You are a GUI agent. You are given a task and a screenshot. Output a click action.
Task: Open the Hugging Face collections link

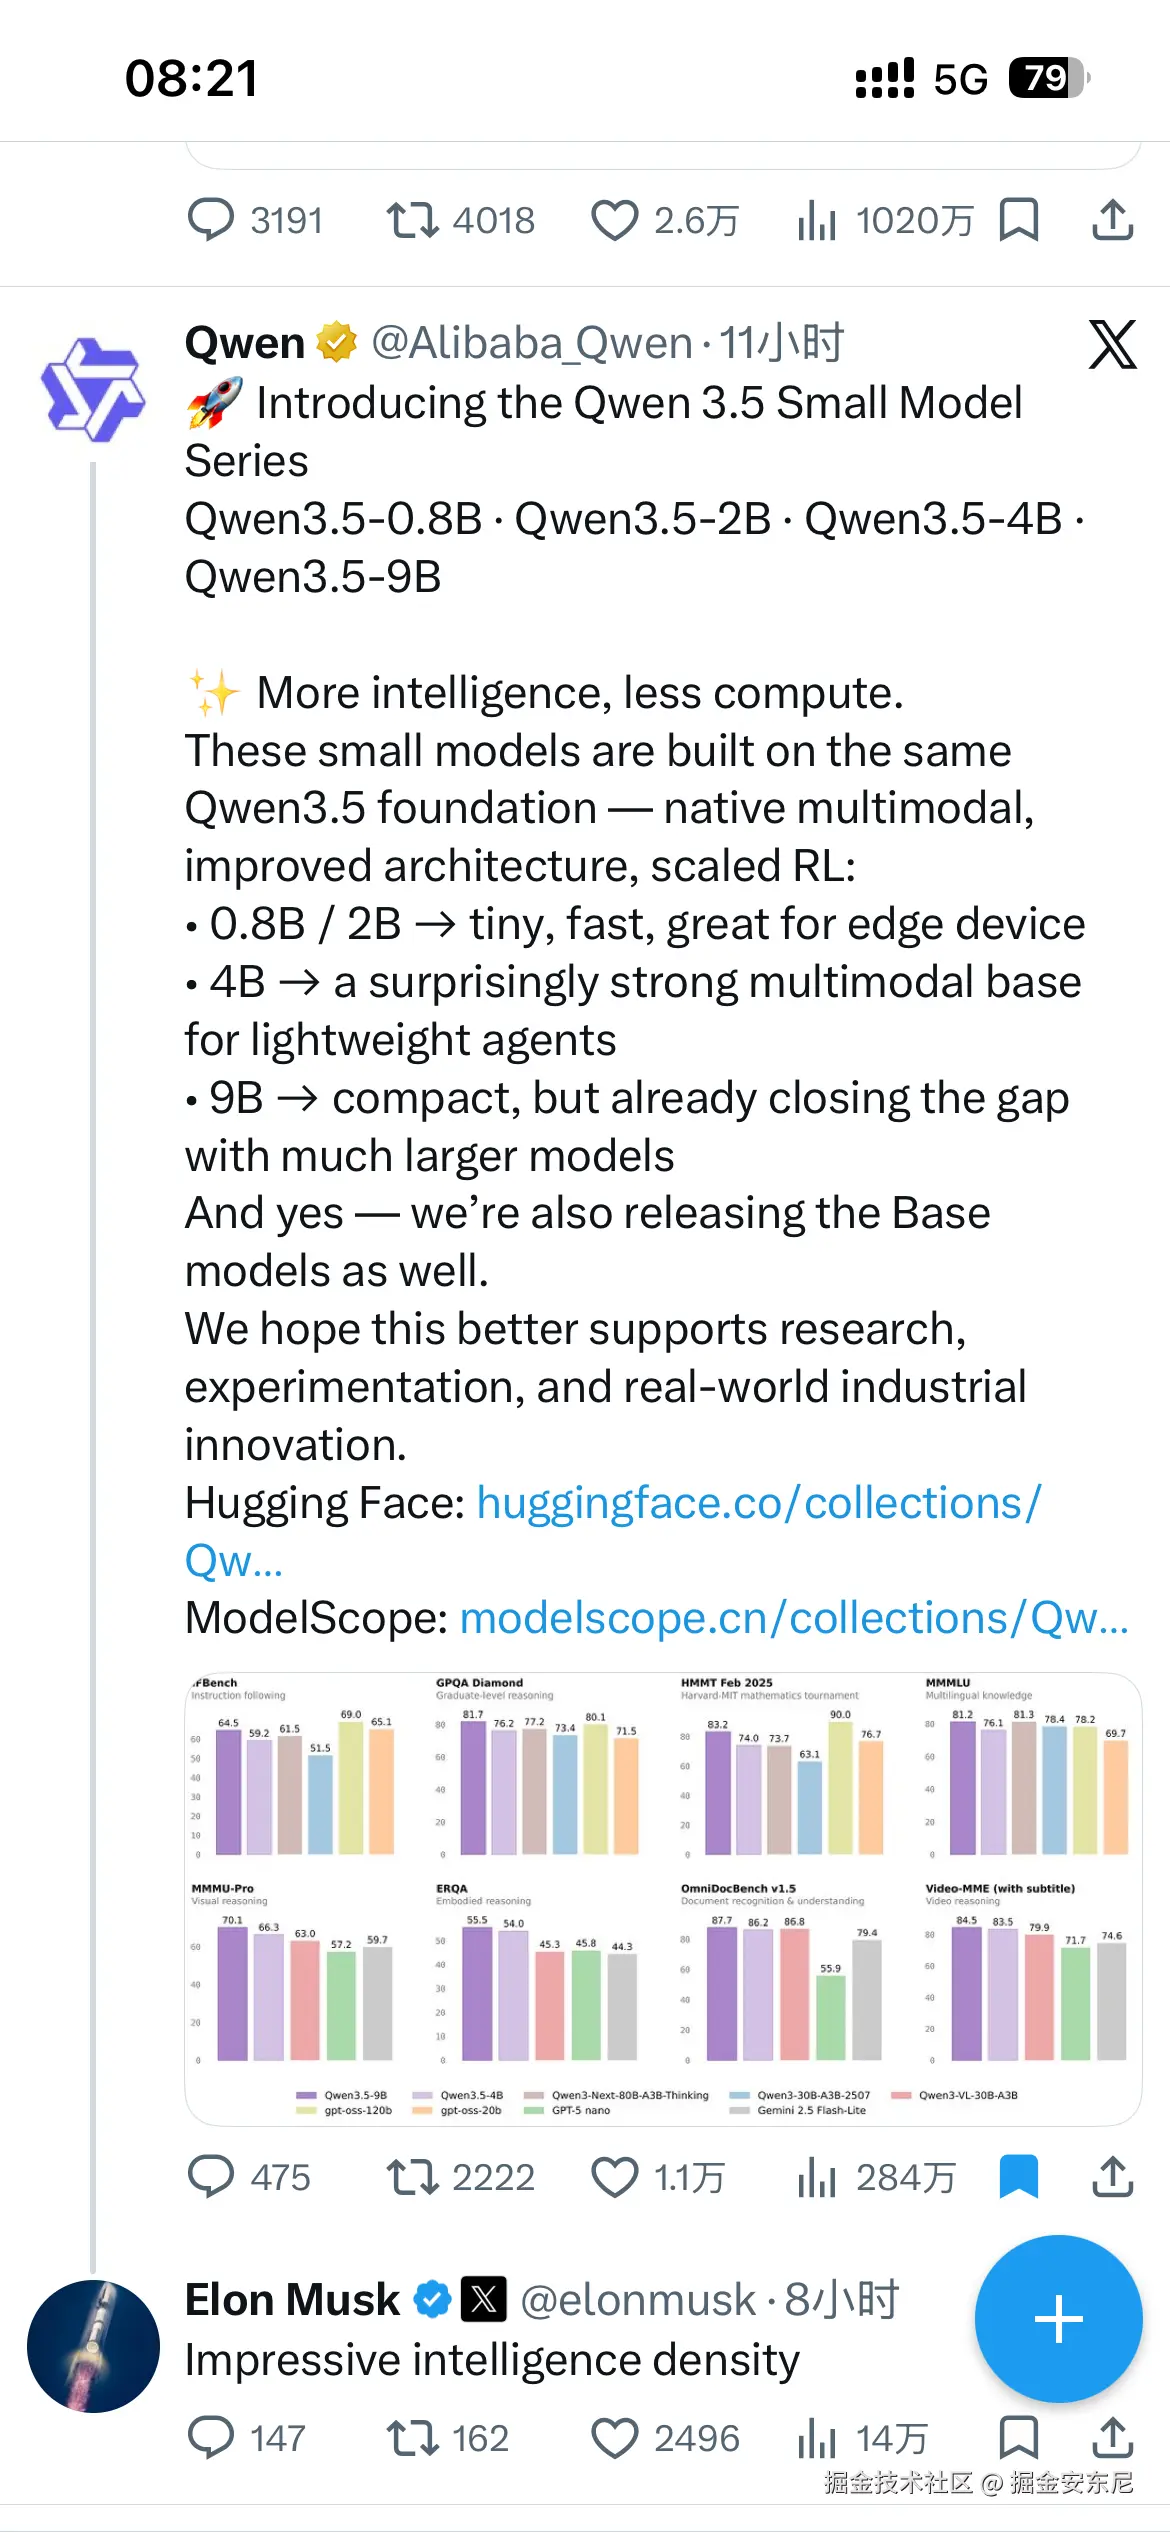point(758,1503)
